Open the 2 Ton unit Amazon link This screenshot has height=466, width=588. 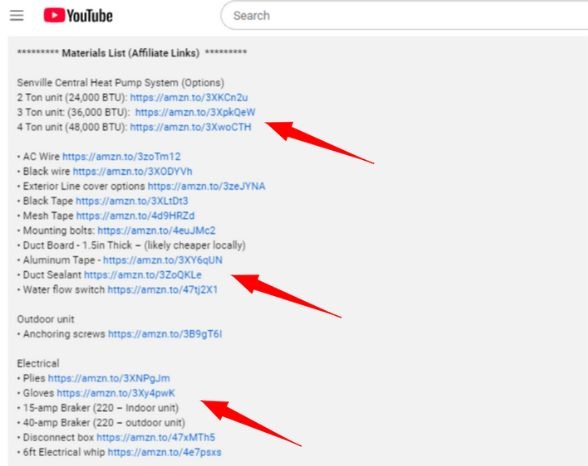(x=189, y=97)
